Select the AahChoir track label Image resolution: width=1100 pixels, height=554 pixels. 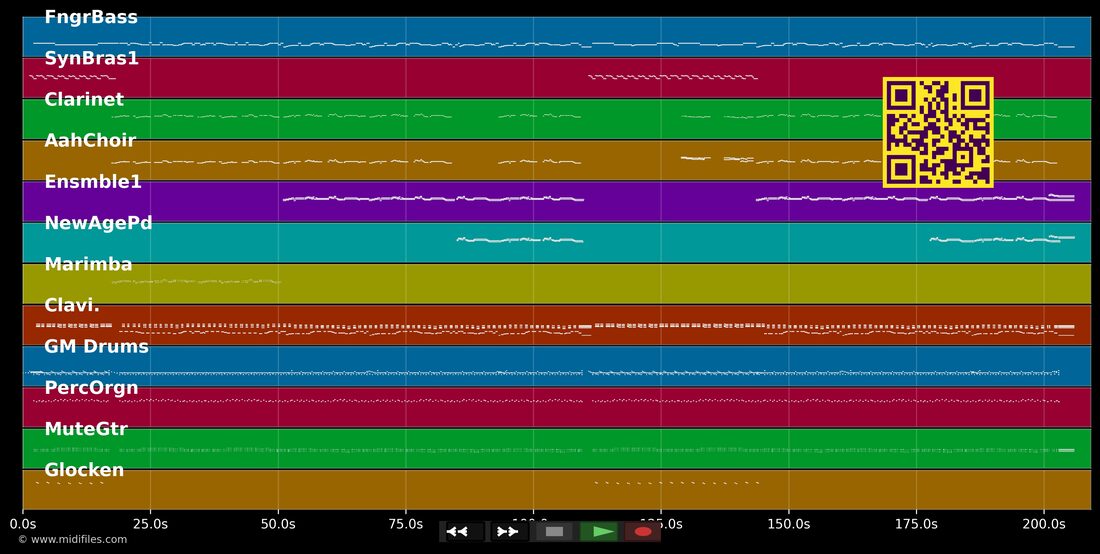click(x=90, y=140)
